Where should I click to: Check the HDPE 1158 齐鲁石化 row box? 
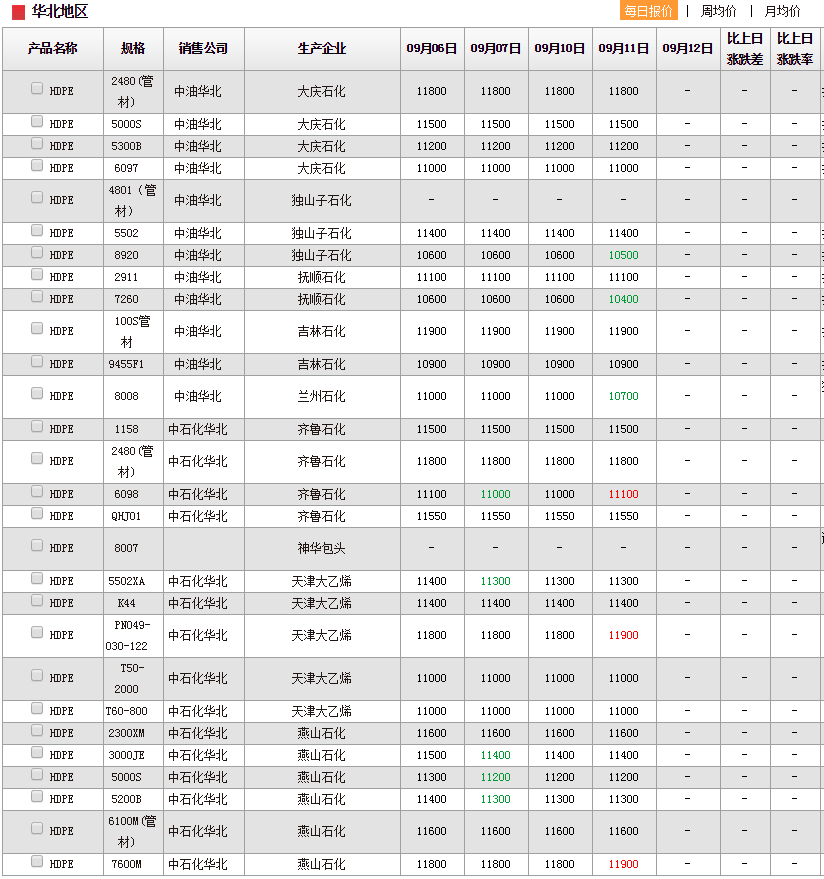point(37,427)
